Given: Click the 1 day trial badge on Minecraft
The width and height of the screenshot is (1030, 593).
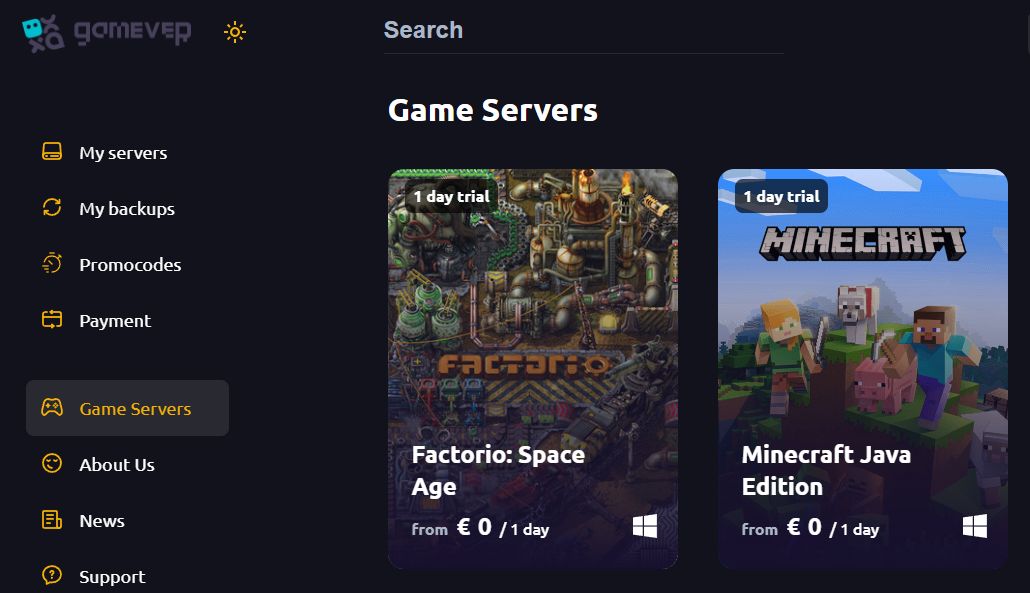Looking at the screenshot, I should click(779, 196).
